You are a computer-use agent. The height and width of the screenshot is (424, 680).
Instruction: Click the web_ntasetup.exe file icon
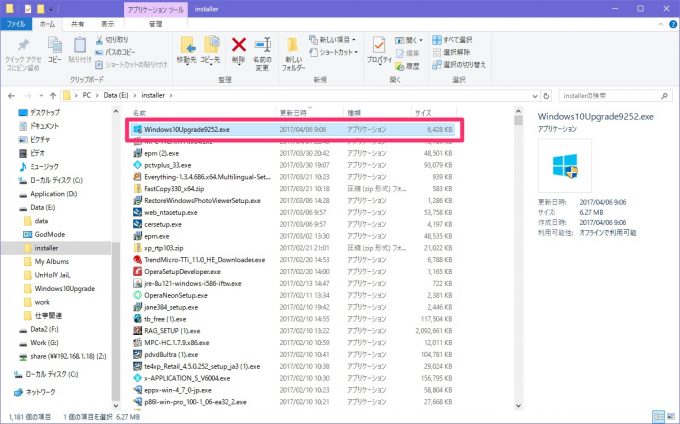(137, 212)
